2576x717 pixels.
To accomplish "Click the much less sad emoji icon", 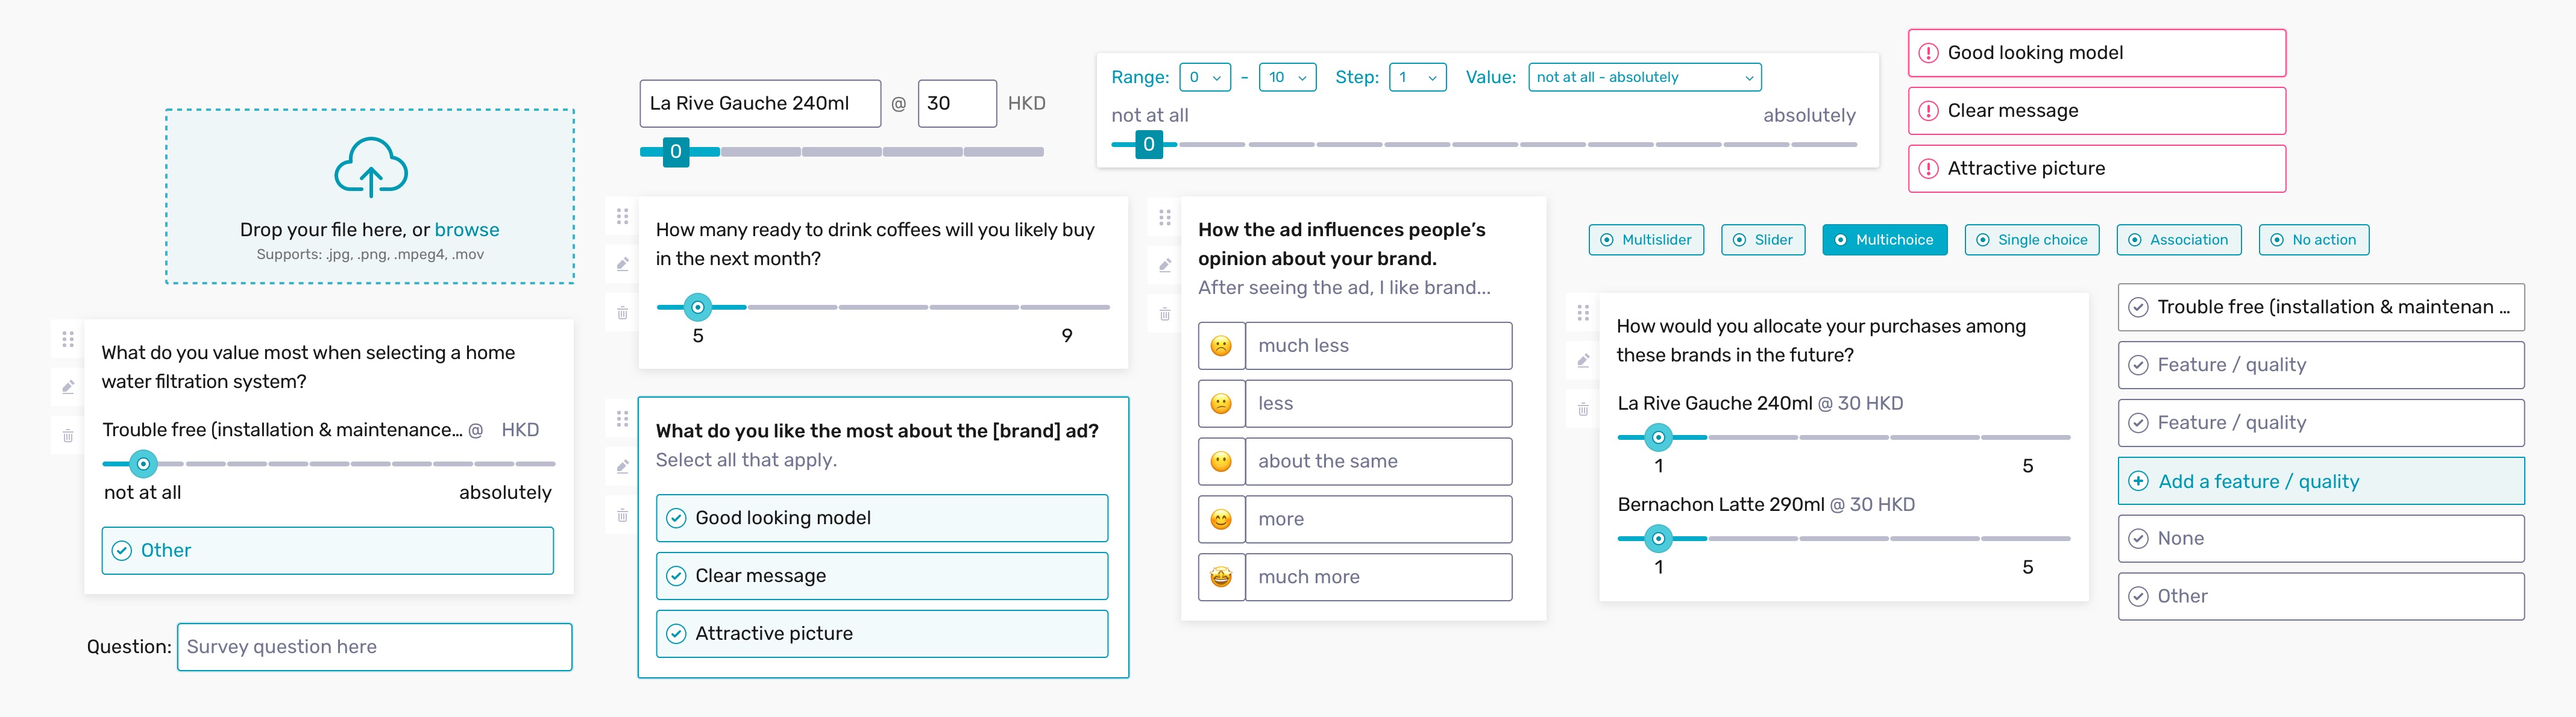I will pyautogui.click(x=1221, y=346).
